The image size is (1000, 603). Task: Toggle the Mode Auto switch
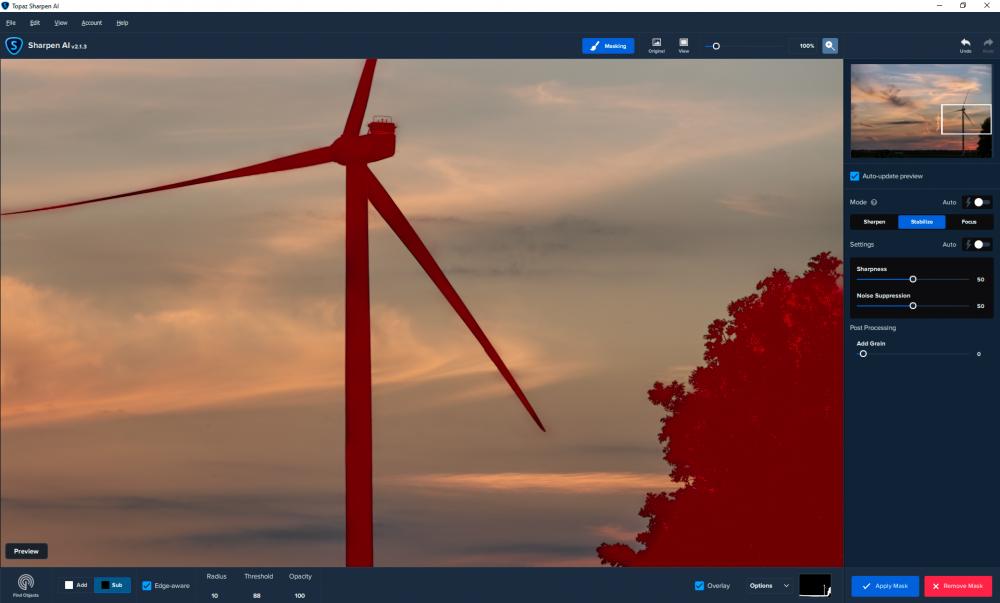978,202
